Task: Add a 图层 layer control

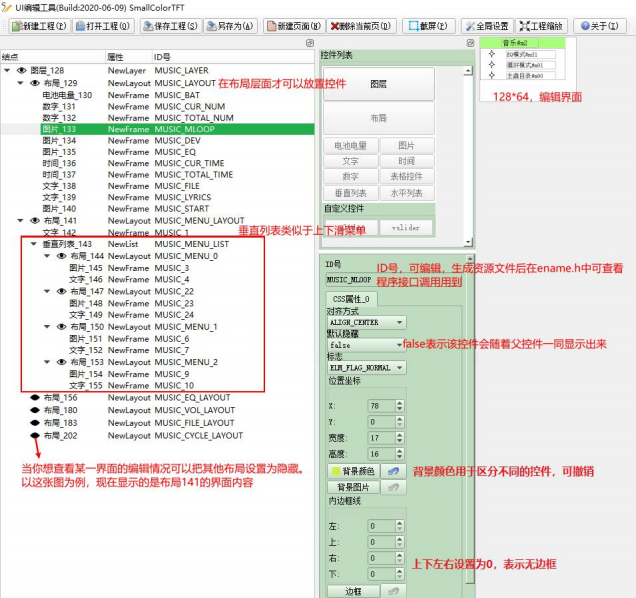Action: click(378, 84)
